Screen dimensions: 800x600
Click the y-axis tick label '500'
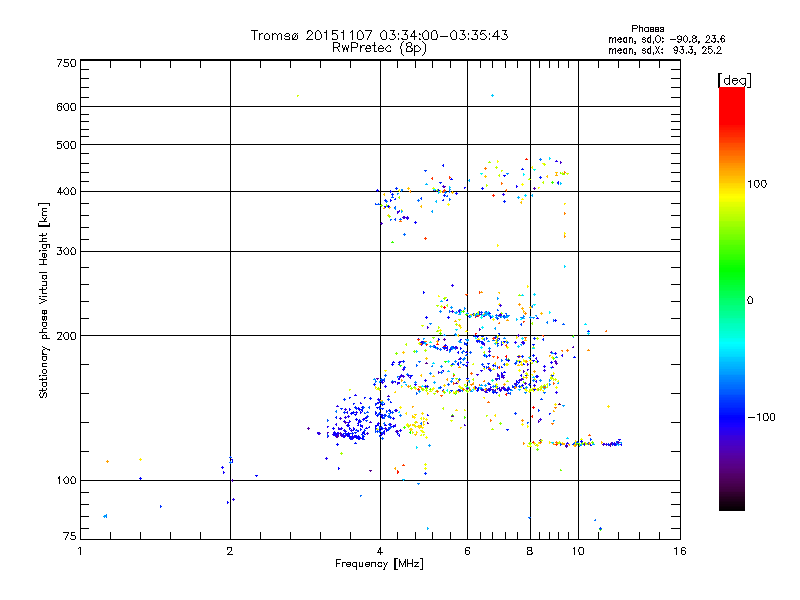(67, 145)
